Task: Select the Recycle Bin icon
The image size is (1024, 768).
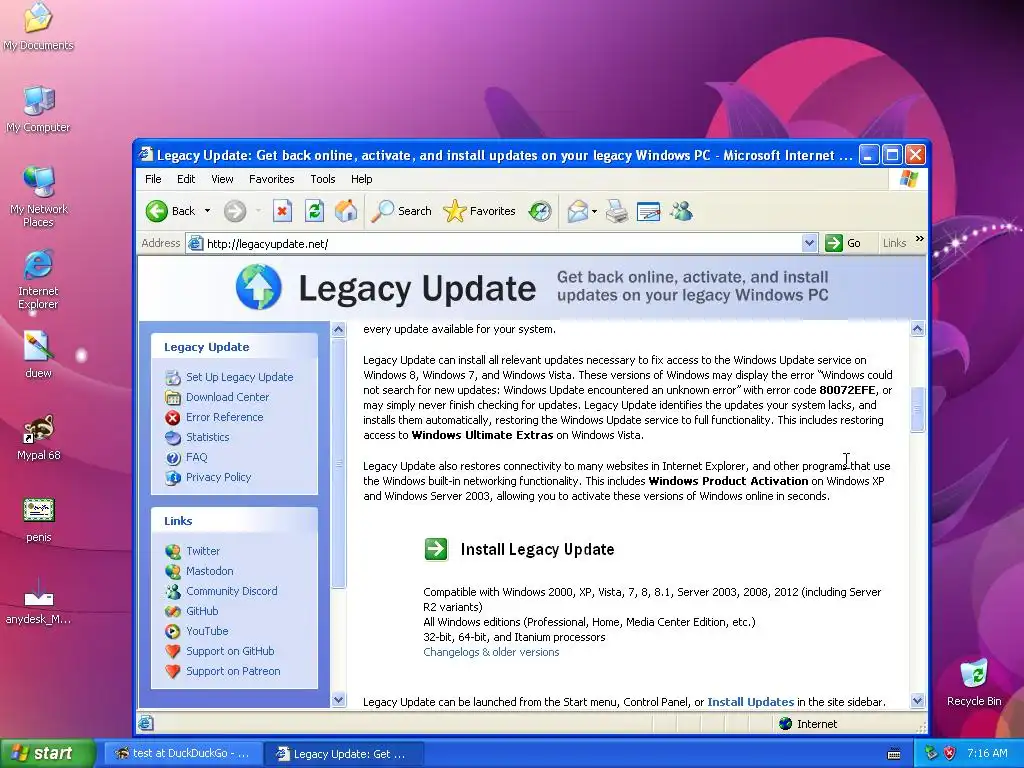Action: coord(974,682)
